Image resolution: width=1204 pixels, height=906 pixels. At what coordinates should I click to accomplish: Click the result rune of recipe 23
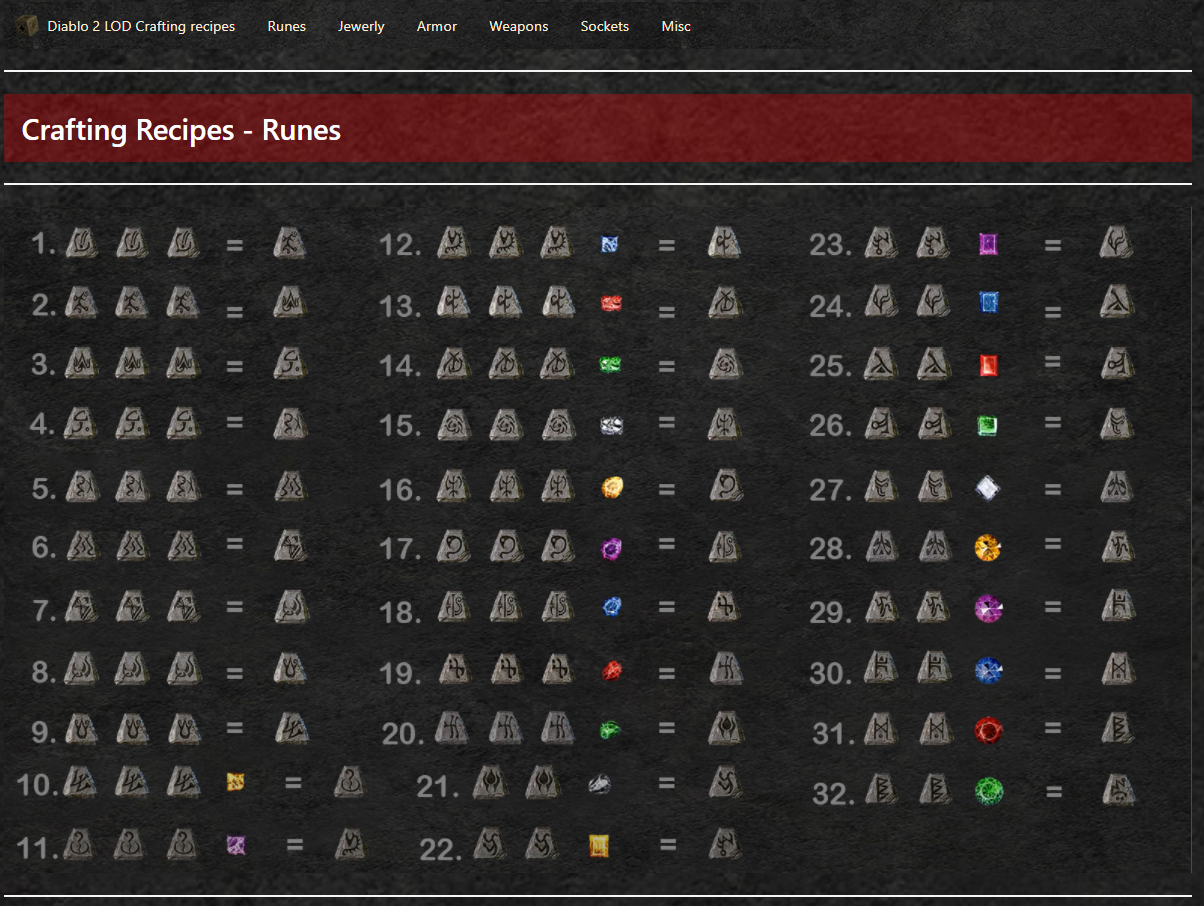[x=1117, y=243]
